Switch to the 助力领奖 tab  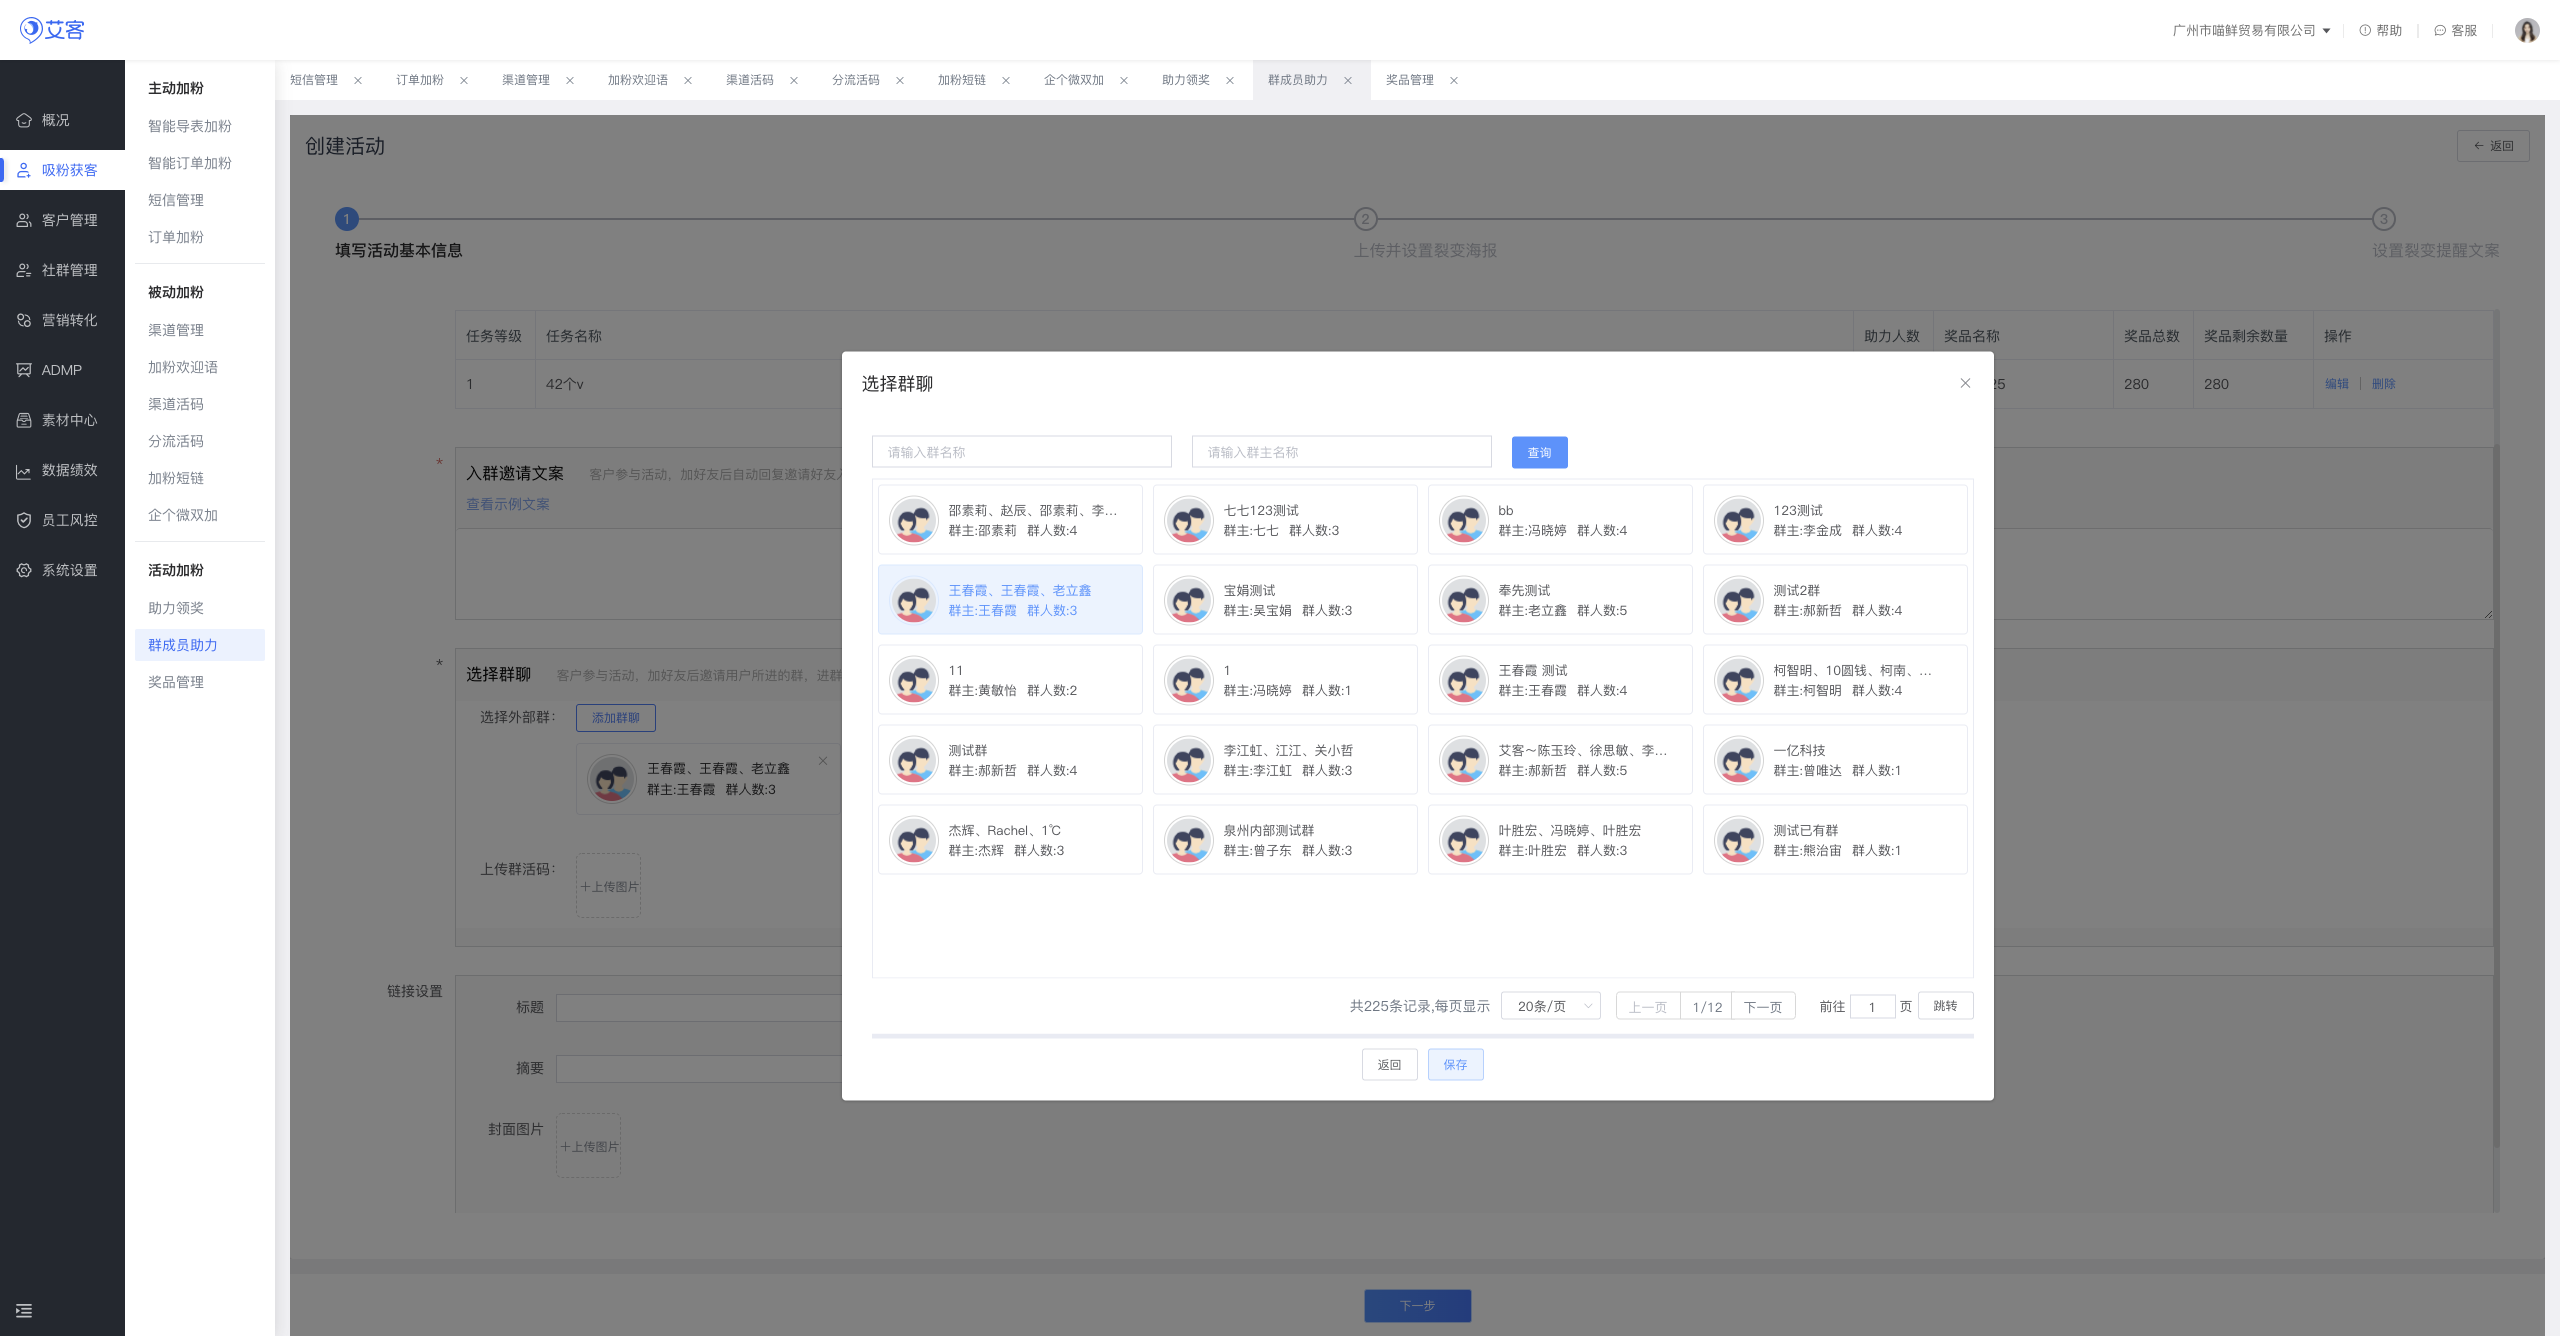(1186, 80)
